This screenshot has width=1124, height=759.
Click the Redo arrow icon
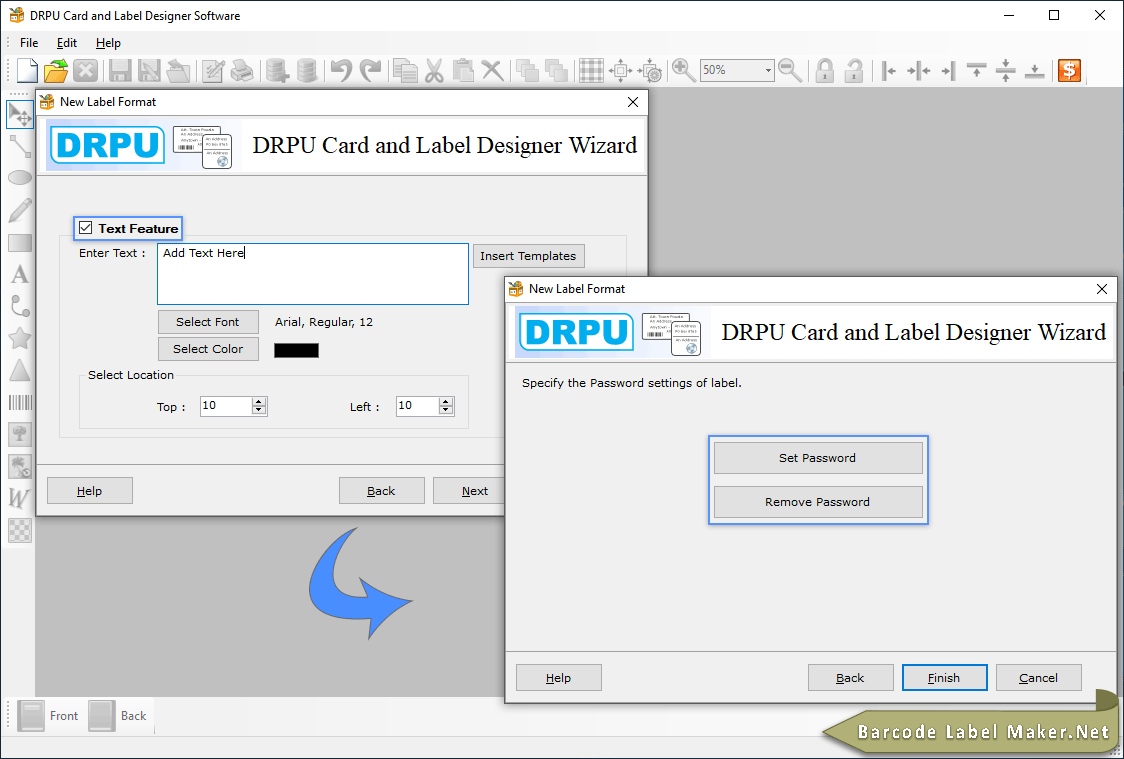[371, 70]
